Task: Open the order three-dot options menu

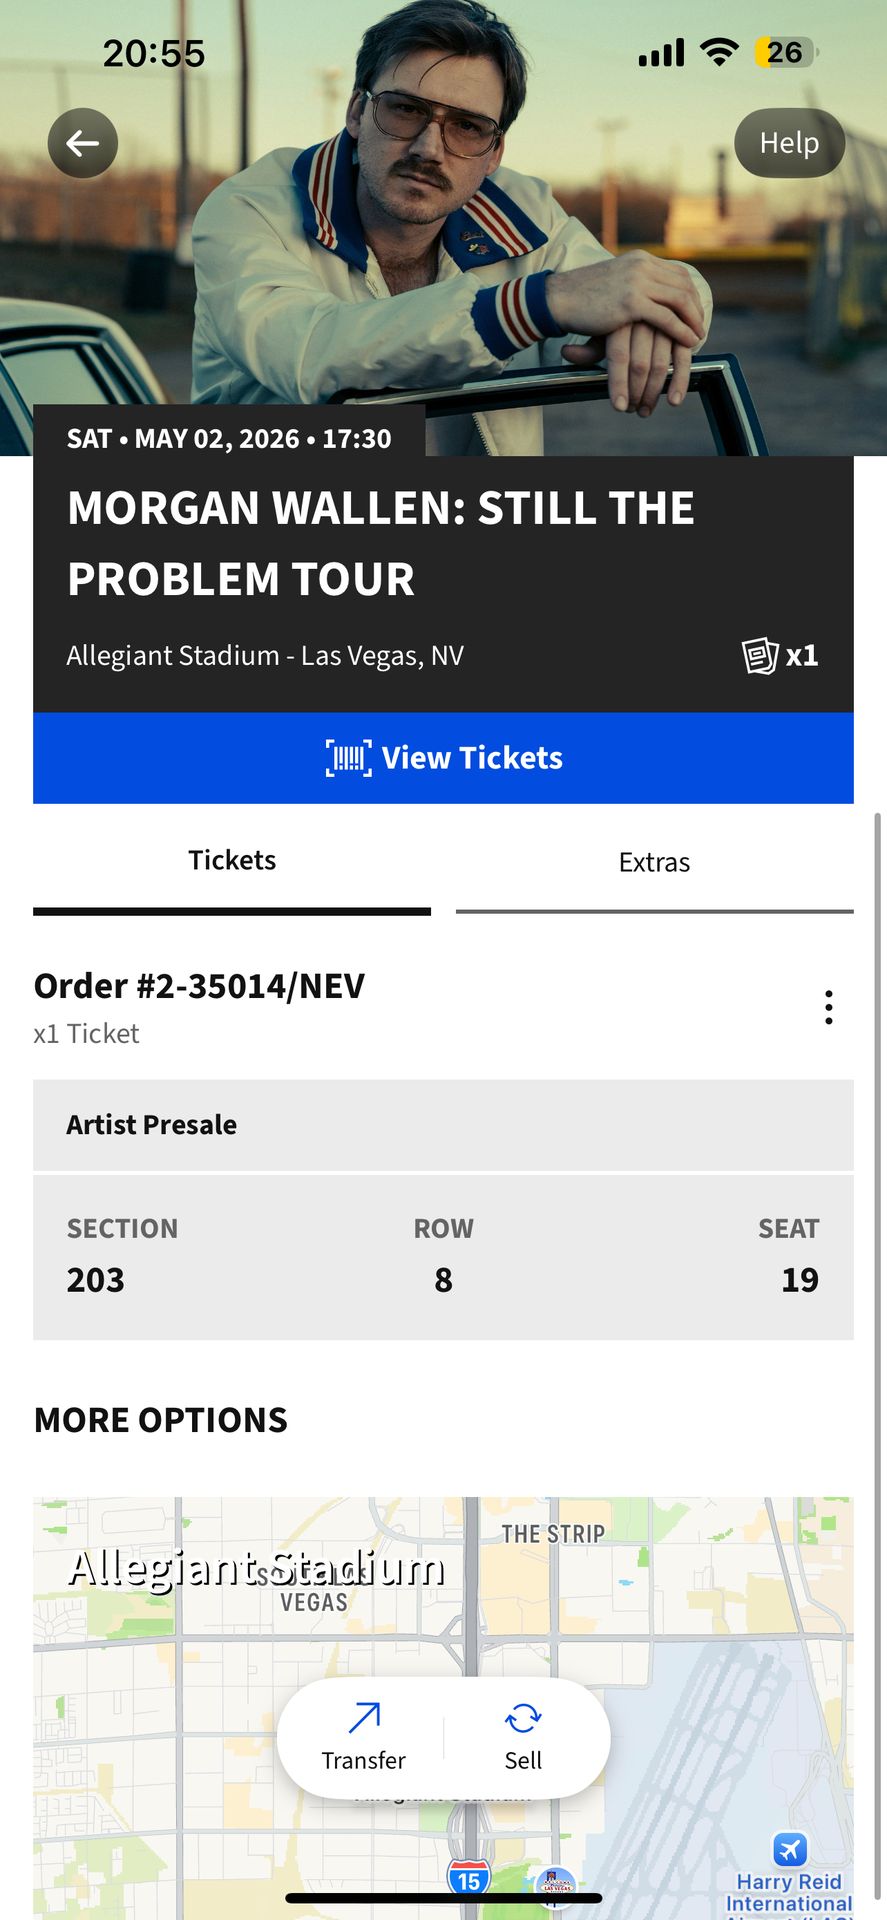Action: (828, 1007)
